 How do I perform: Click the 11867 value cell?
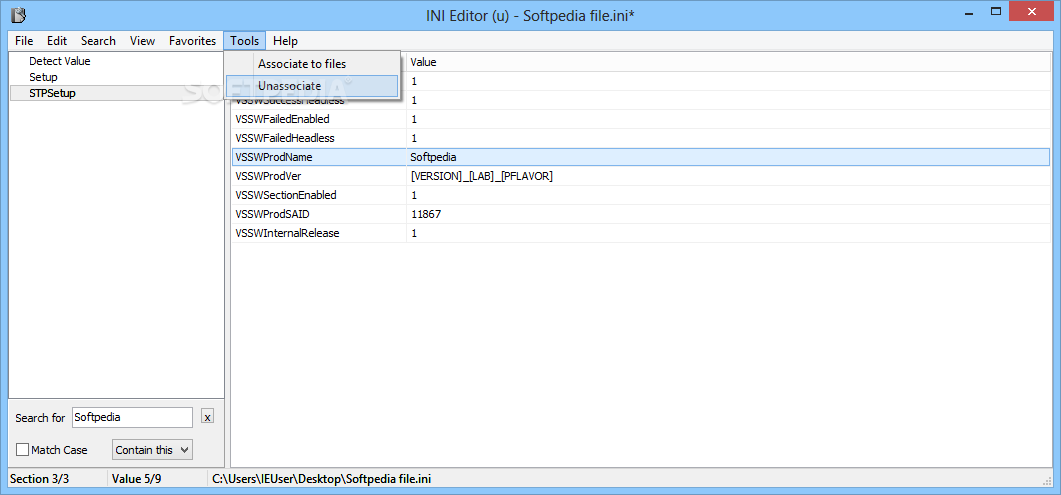click(727, 214)
